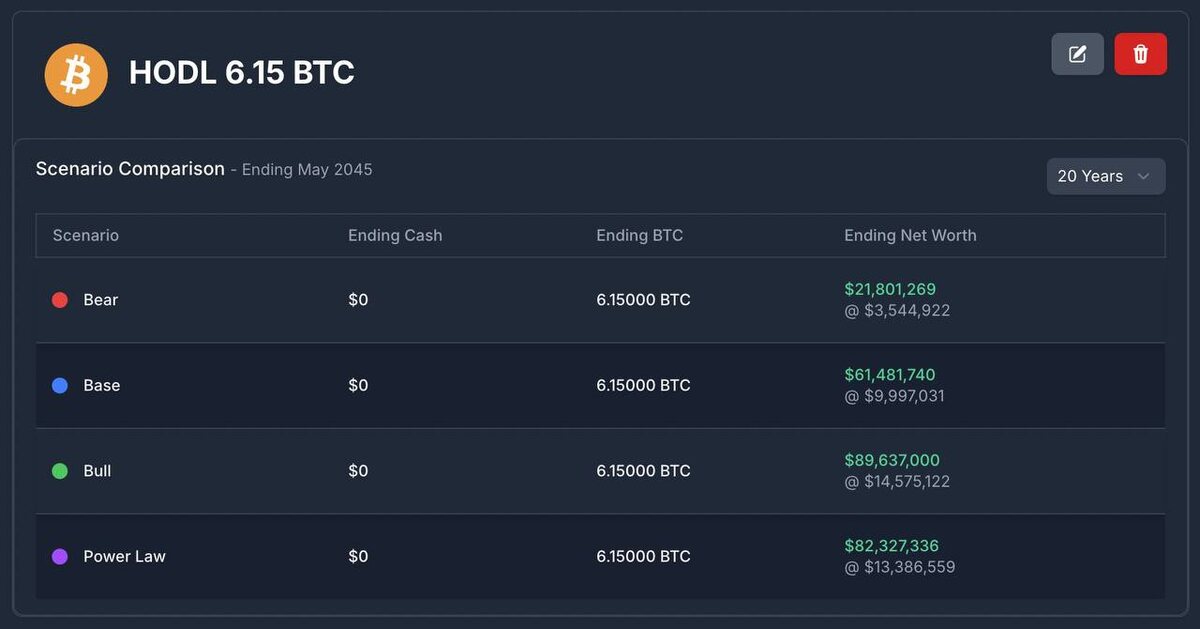Select the Bull scenario row label
This screenshot has width=1200, height=629.
(97, 471)
